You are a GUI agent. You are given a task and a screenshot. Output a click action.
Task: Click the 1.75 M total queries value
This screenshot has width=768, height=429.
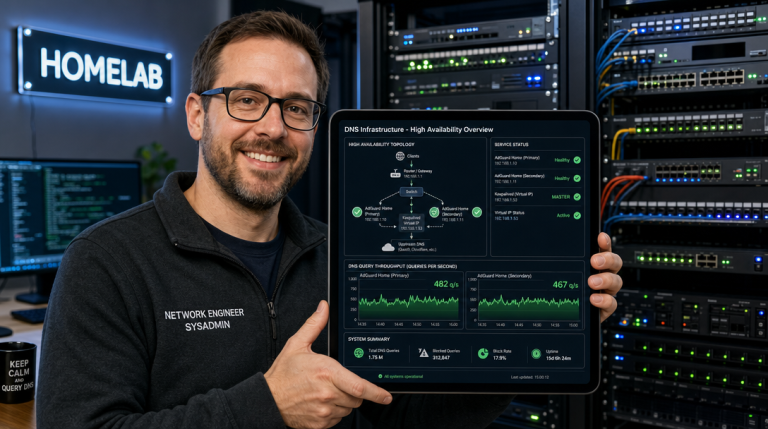pyautogui.click(x=376, y=358)
